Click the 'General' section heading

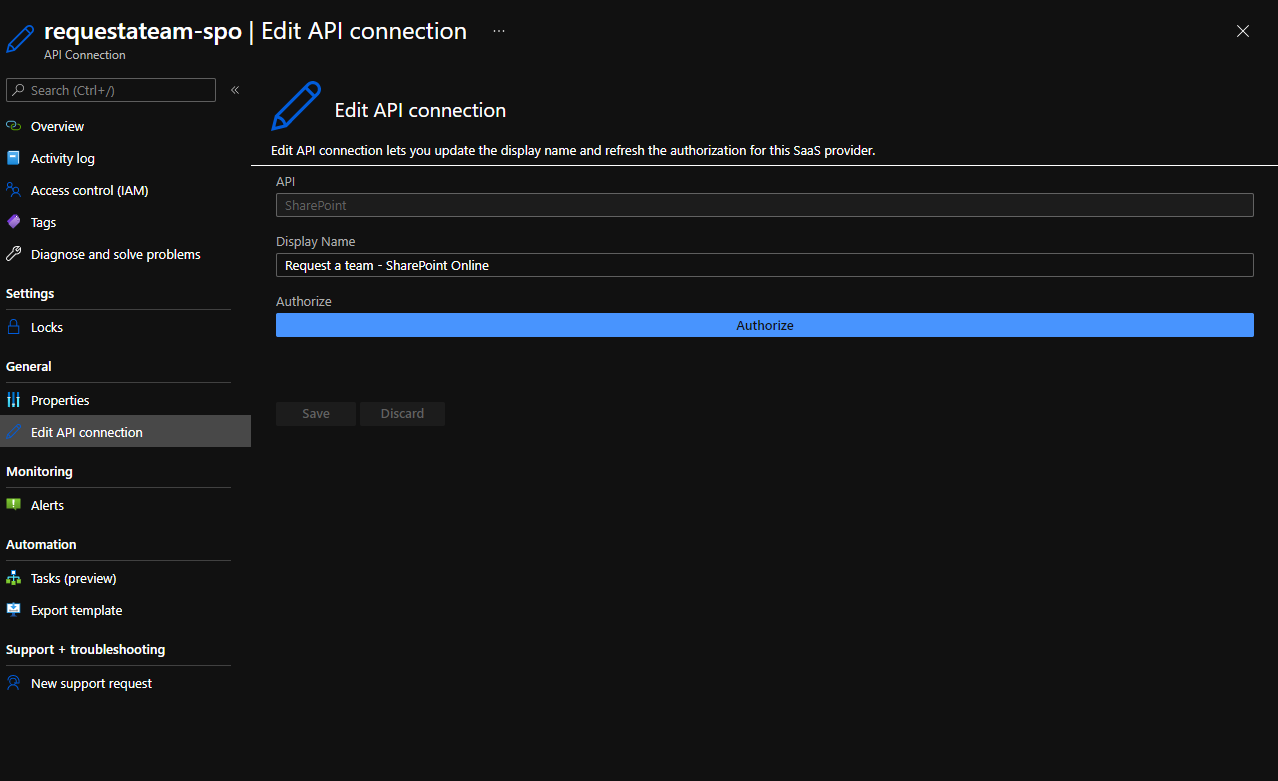click(29, 366)
